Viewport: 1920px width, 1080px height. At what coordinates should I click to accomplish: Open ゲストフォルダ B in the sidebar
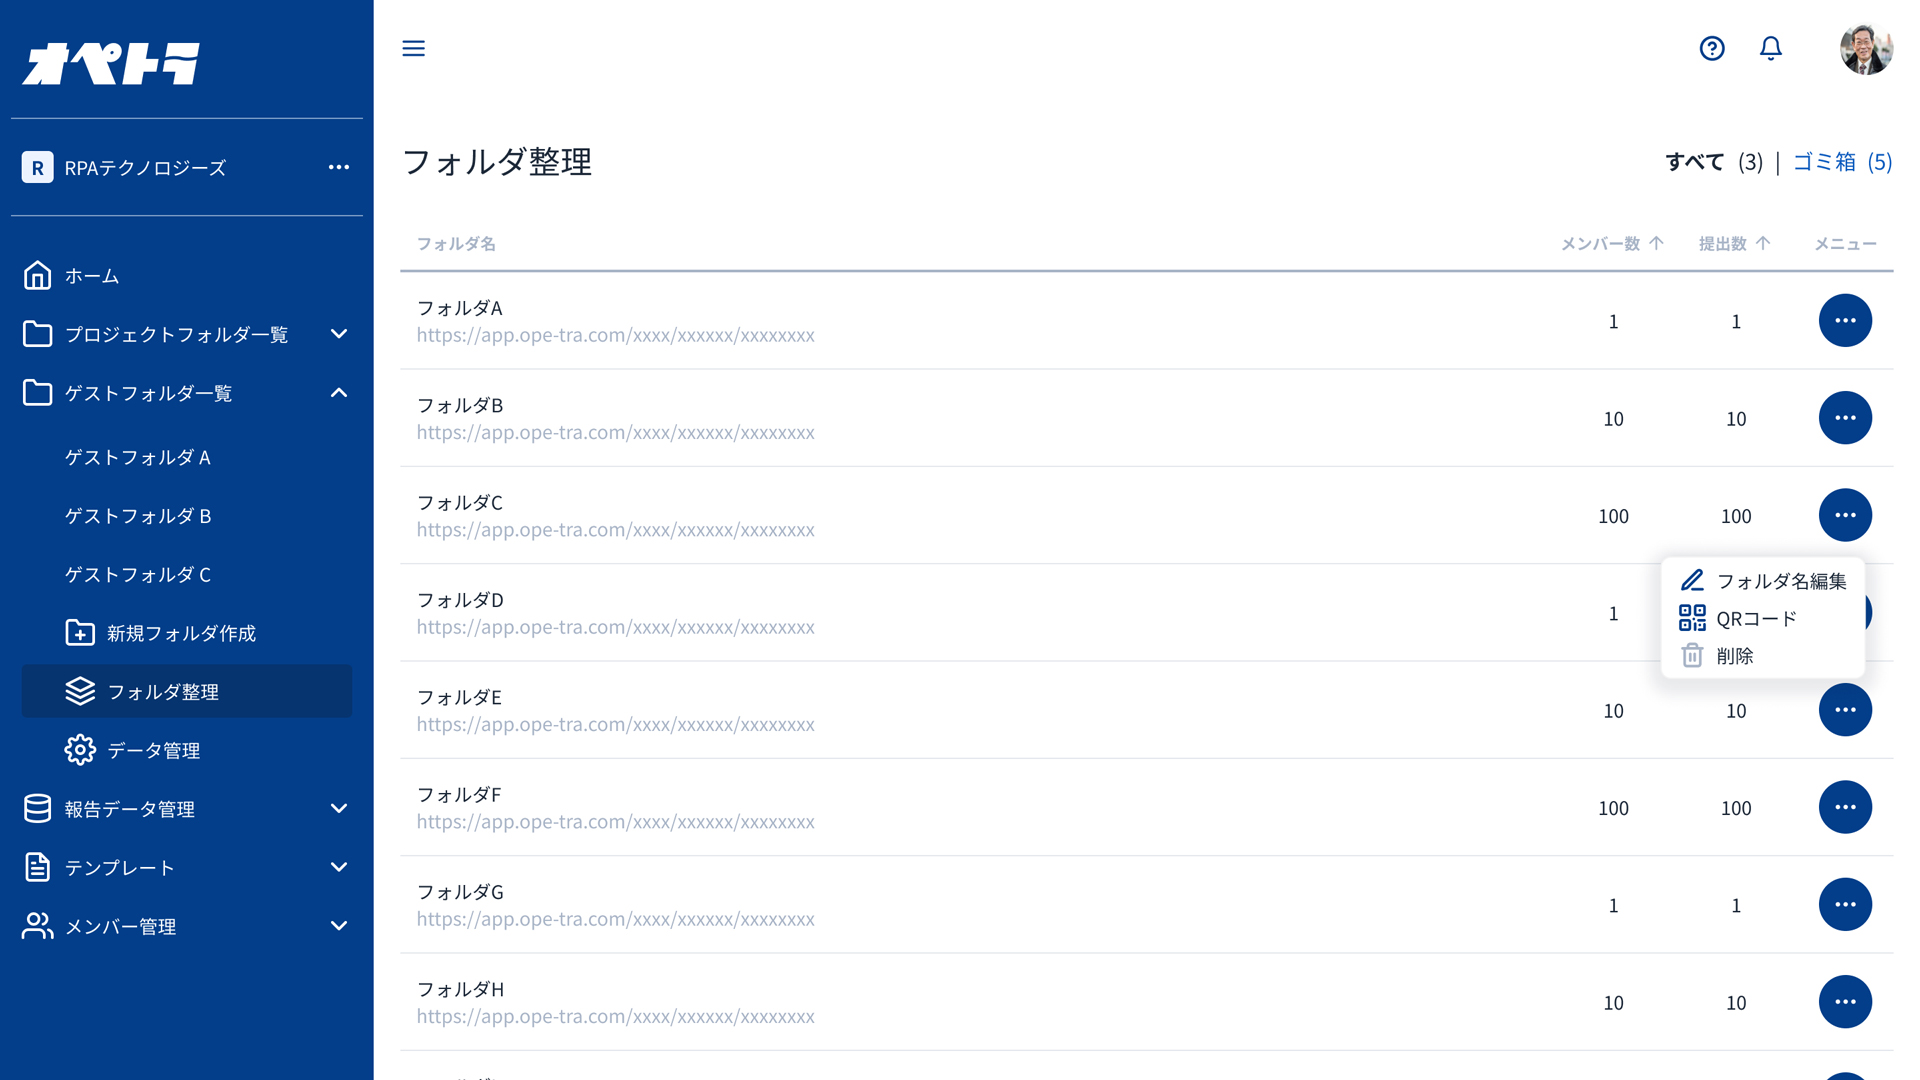(x=138, y=516)
